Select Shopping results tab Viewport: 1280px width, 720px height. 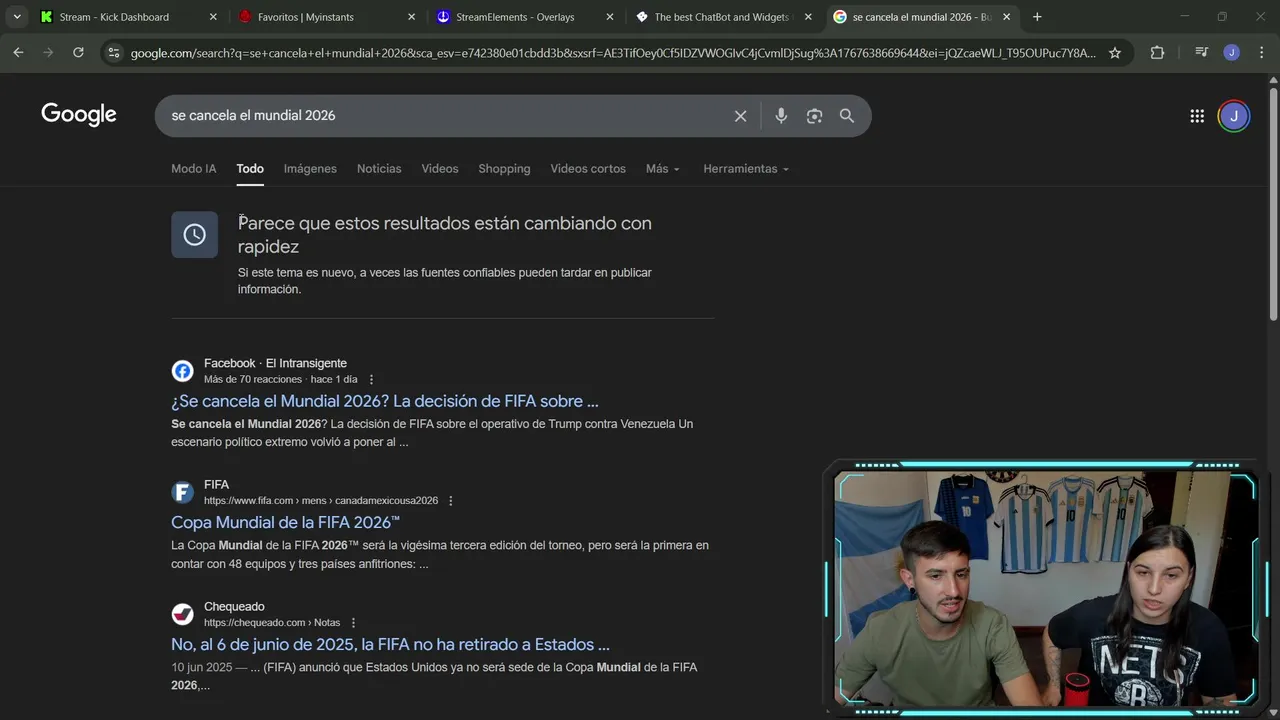tap(504, 169)
